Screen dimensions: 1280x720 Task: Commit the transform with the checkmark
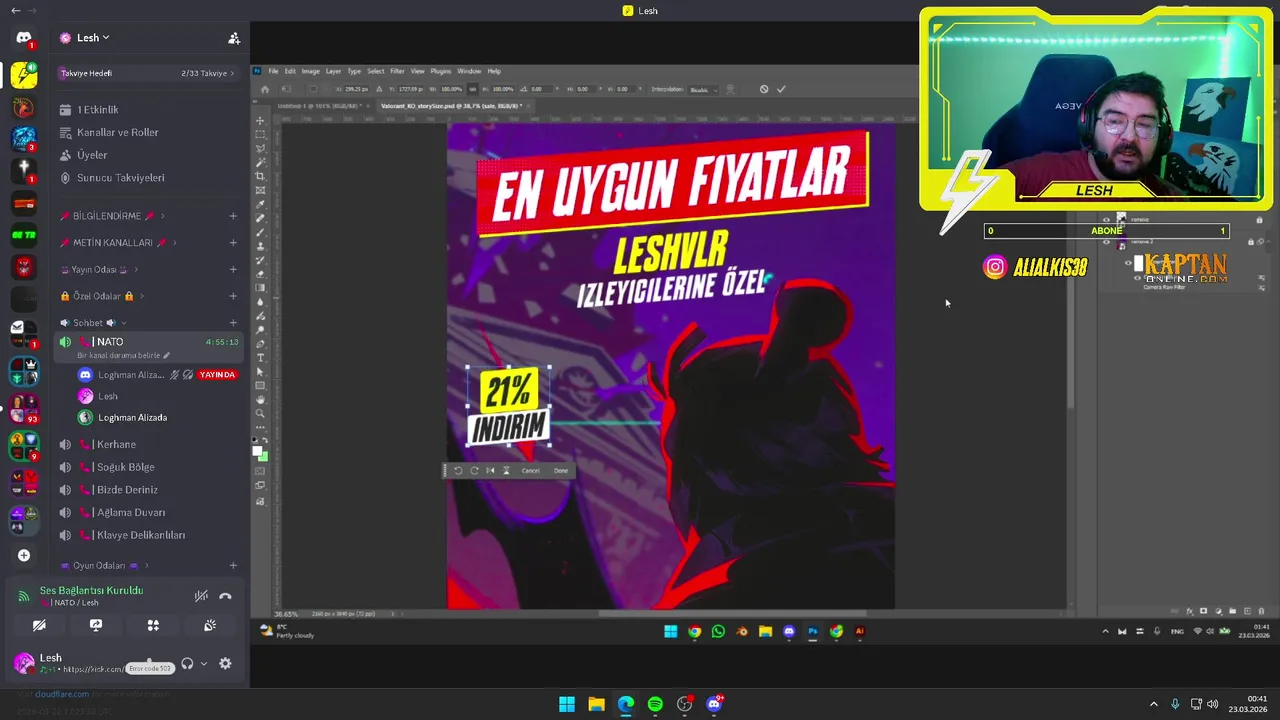tap(781, 89)
